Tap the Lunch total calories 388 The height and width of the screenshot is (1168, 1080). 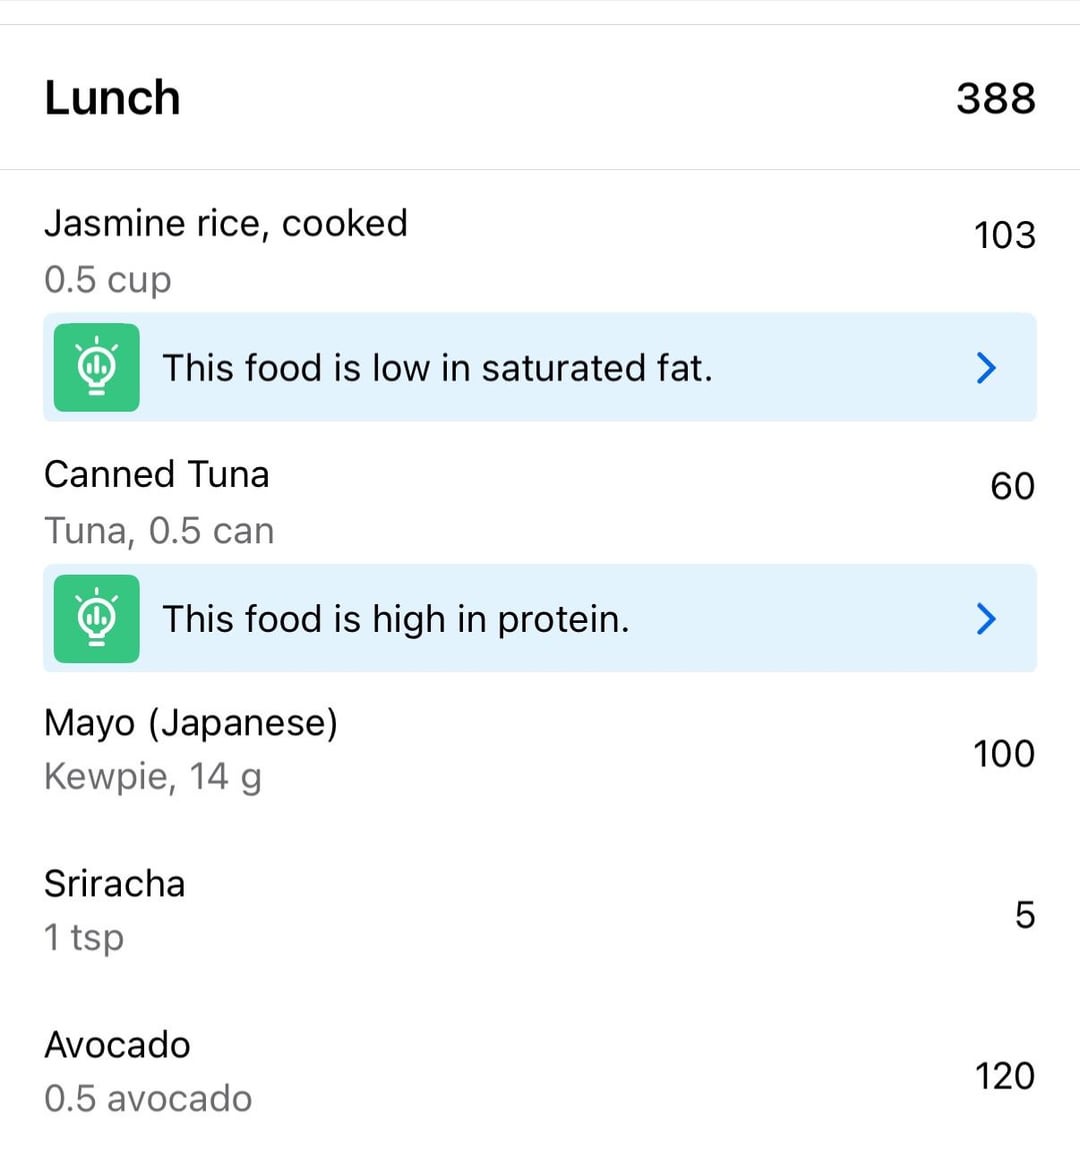pos(995,98)
